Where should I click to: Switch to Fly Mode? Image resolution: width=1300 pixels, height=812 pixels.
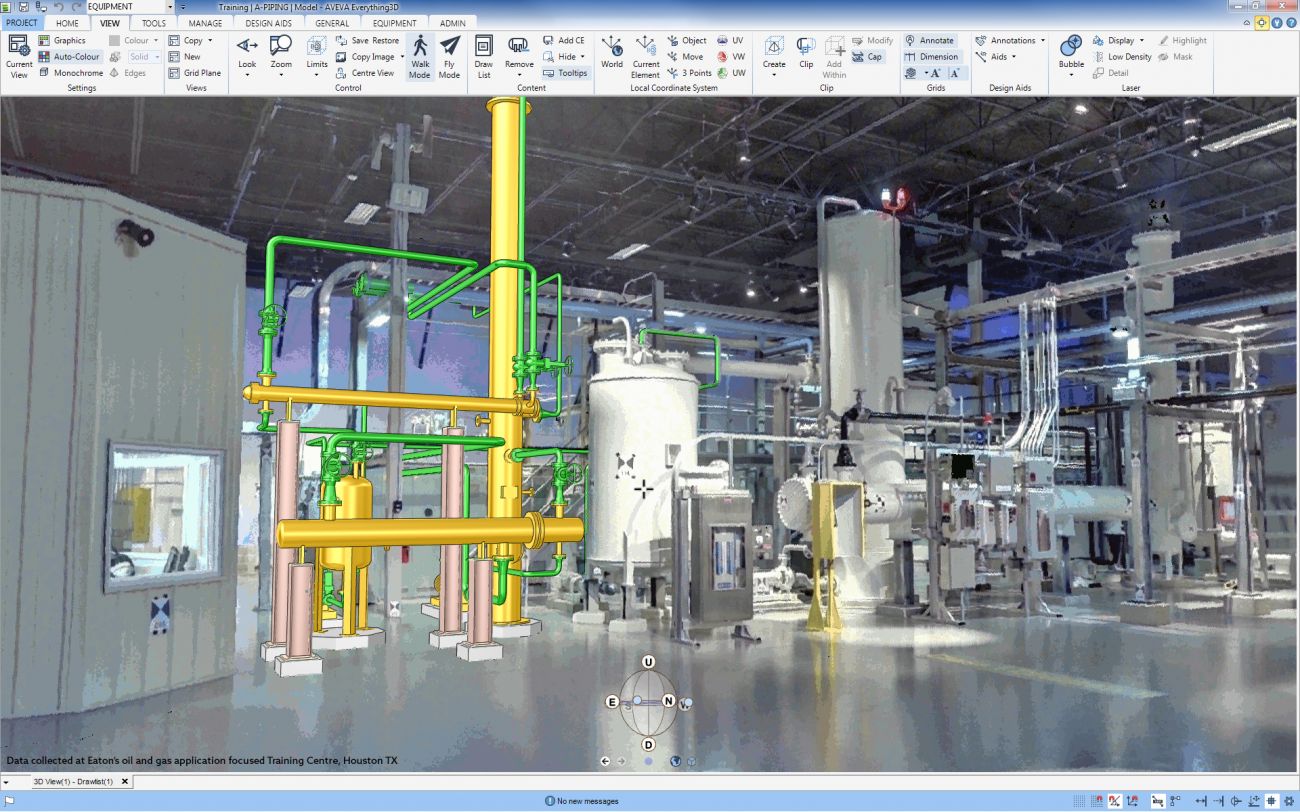point(449,57)
